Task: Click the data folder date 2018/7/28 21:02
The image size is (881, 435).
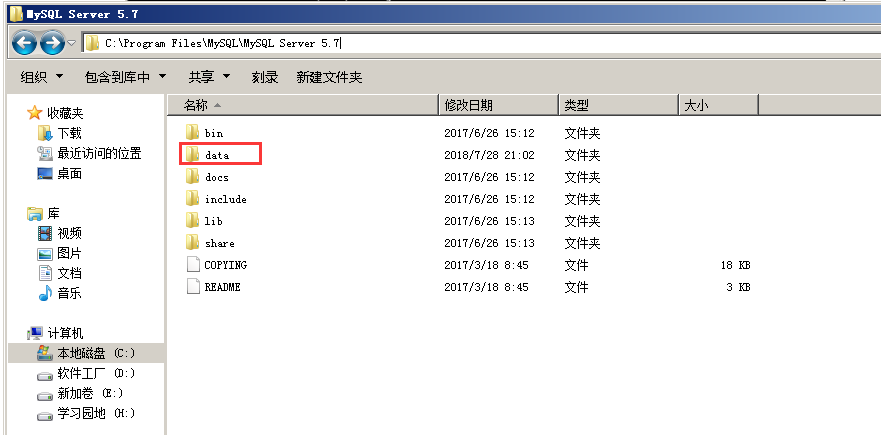Action: [x=489, y=155]
